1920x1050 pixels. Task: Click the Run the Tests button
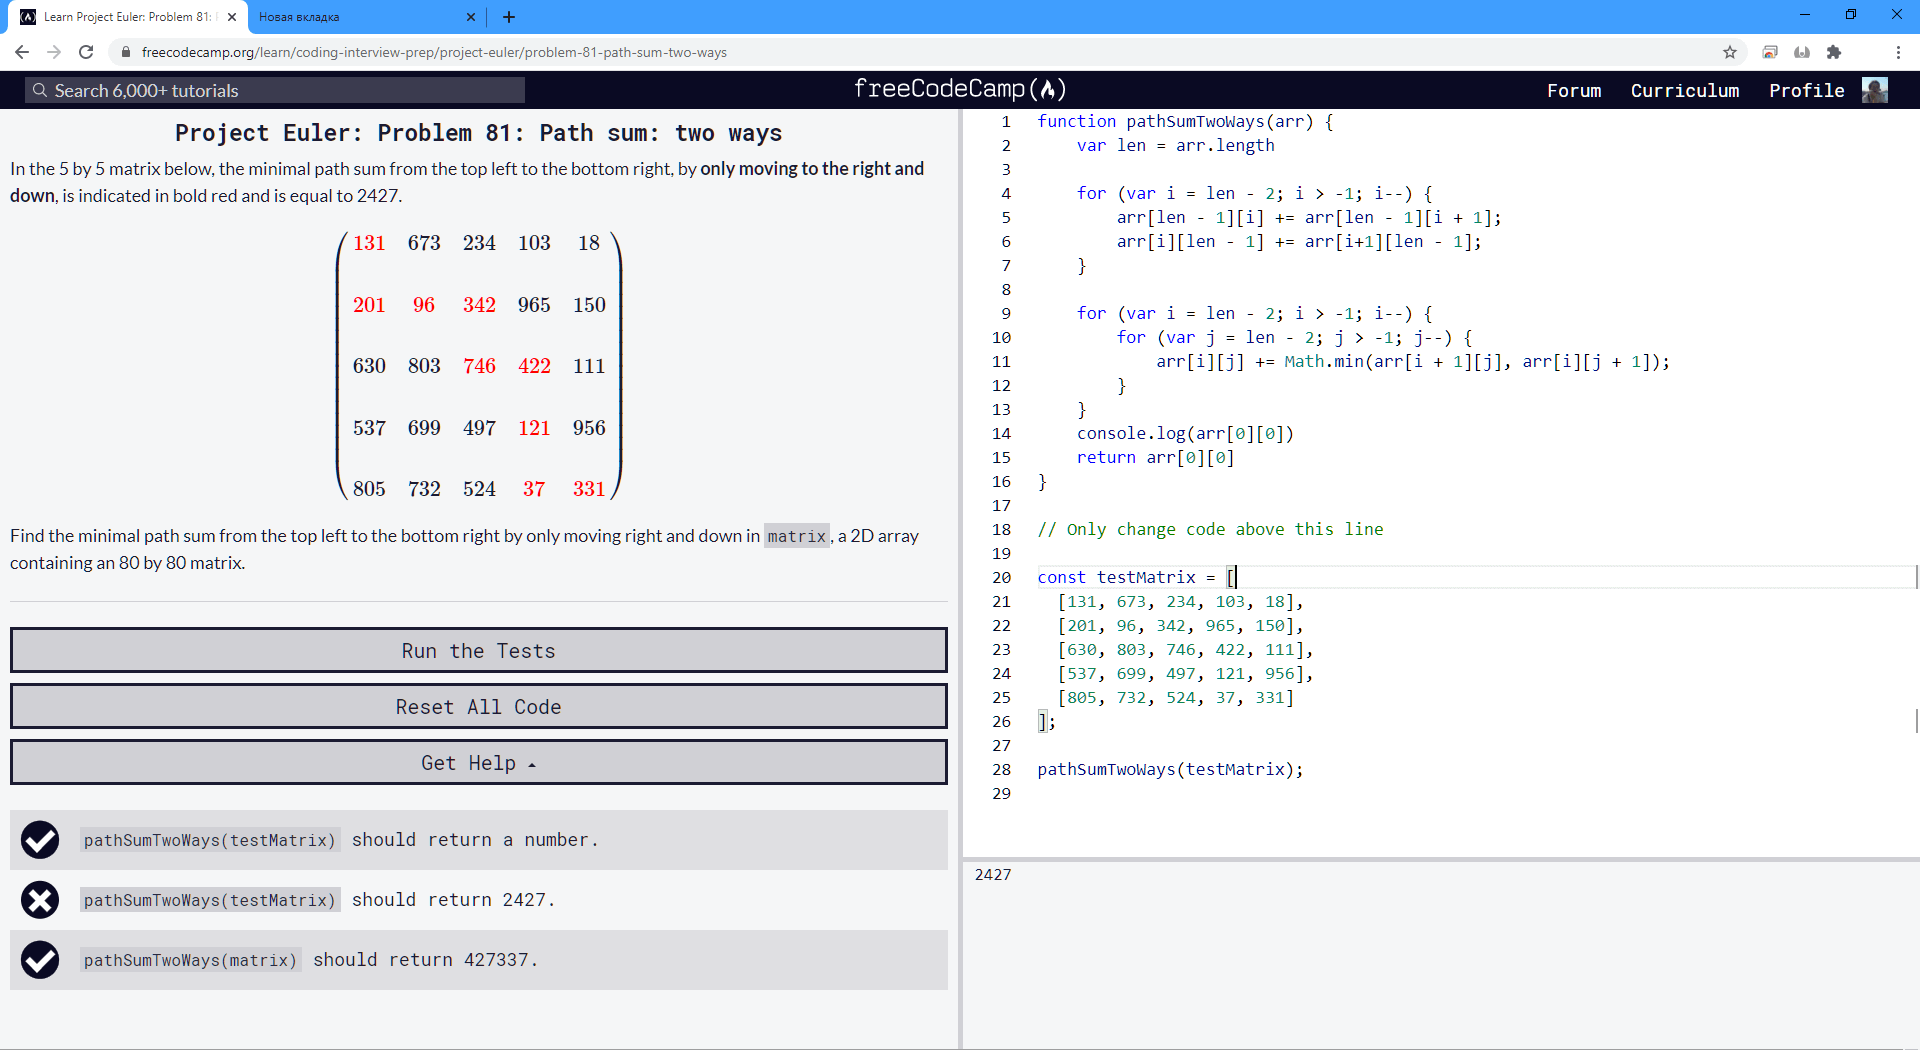click(478, 650)
